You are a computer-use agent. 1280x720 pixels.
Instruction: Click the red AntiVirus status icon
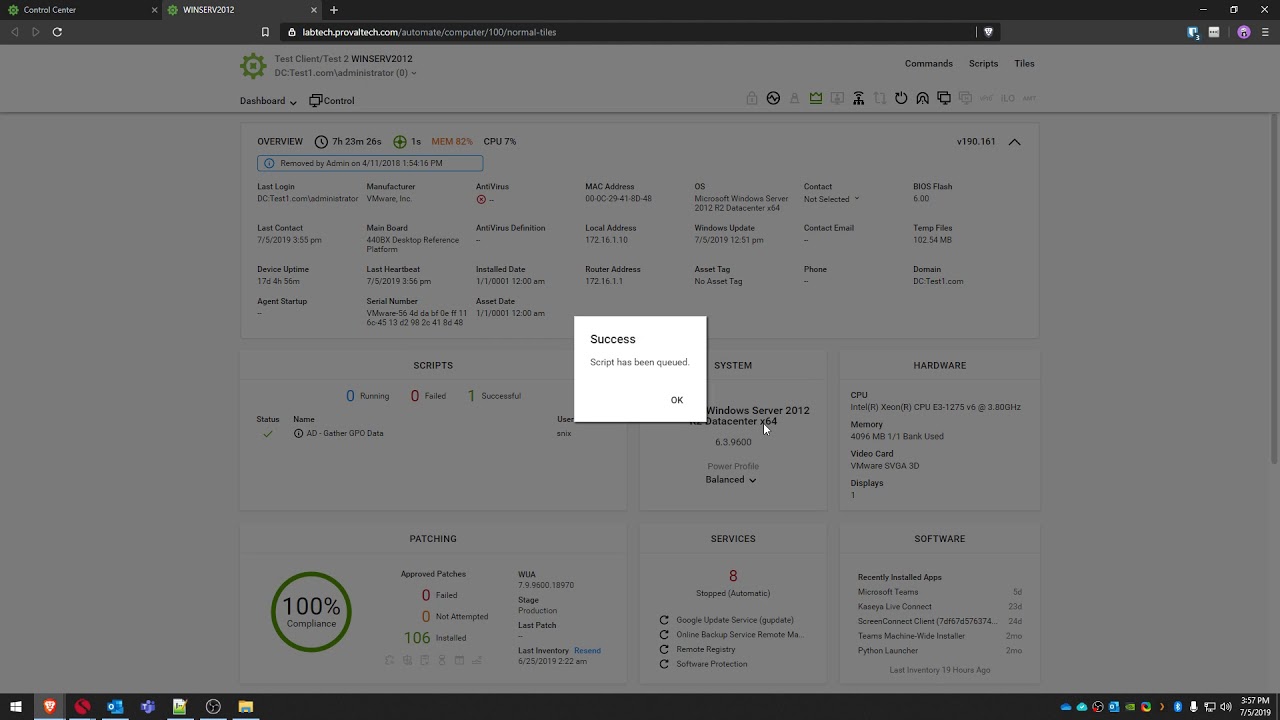point(481,199)
